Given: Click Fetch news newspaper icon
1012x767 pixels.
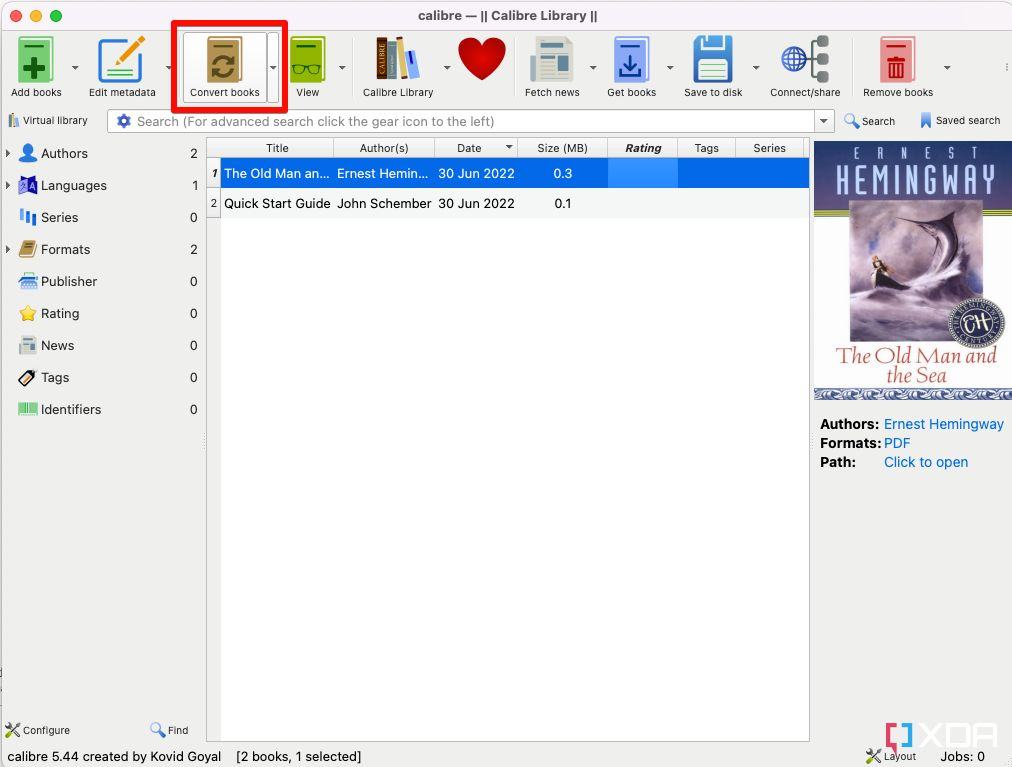Looking at the screenshot, I should pos(551,59).
